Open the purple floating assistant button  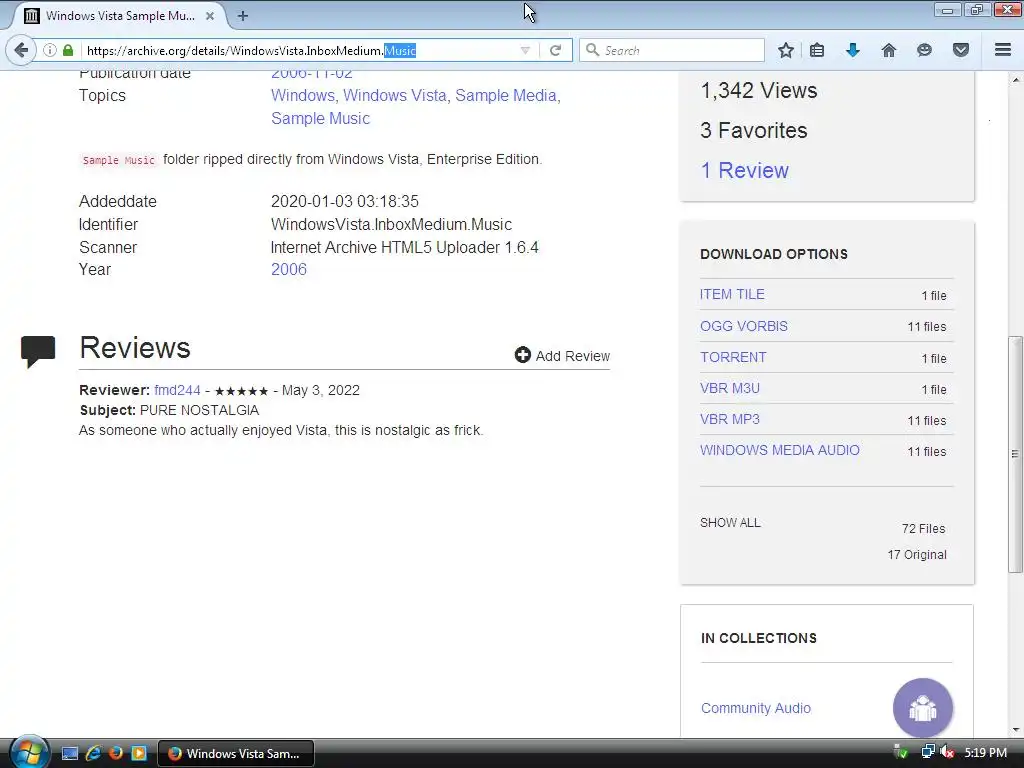click(923, 708)
